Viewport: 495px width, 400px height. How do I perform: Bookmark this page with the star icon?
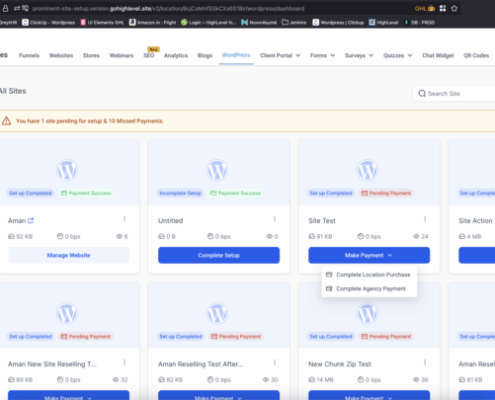[454, 8]
